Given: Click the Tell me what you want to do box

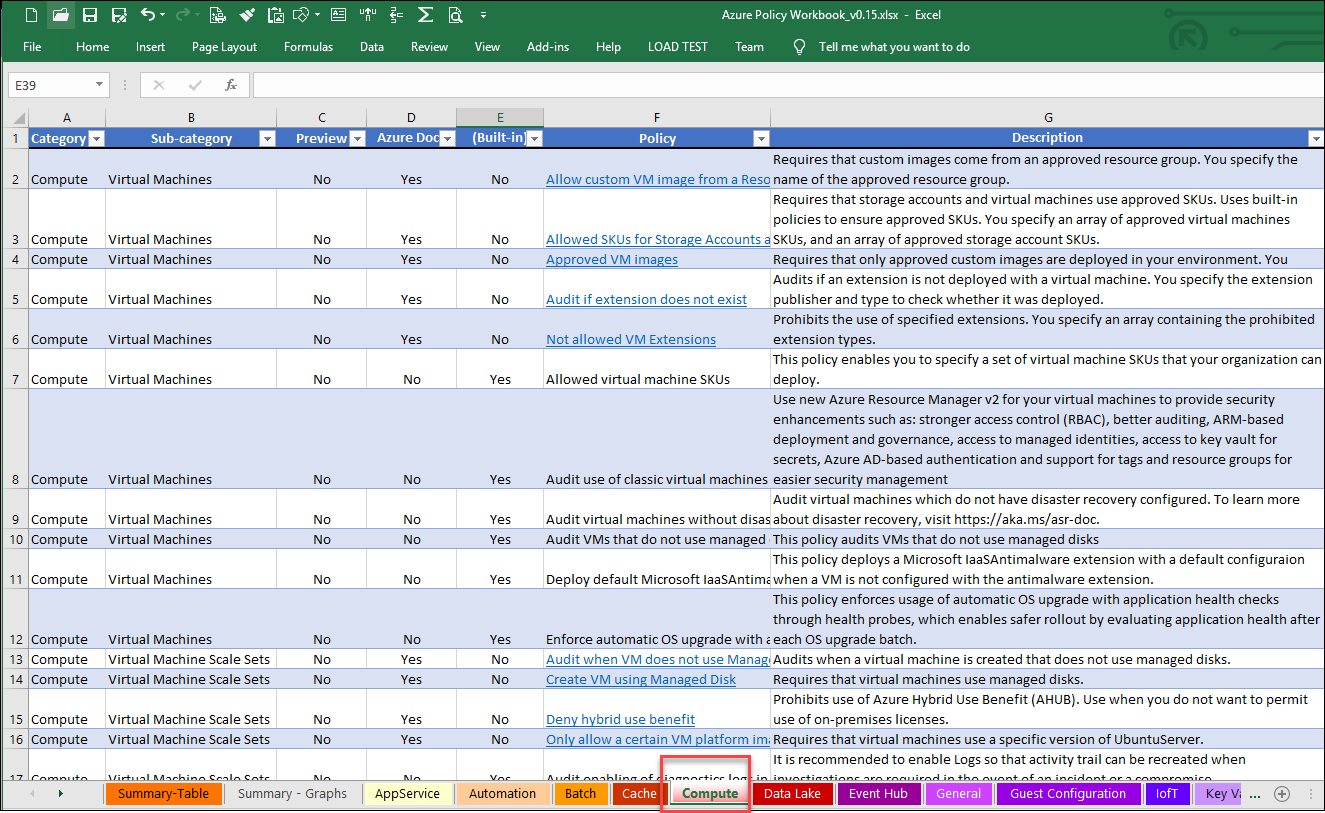Looking at the screenshot, I should tap(894, 47).
